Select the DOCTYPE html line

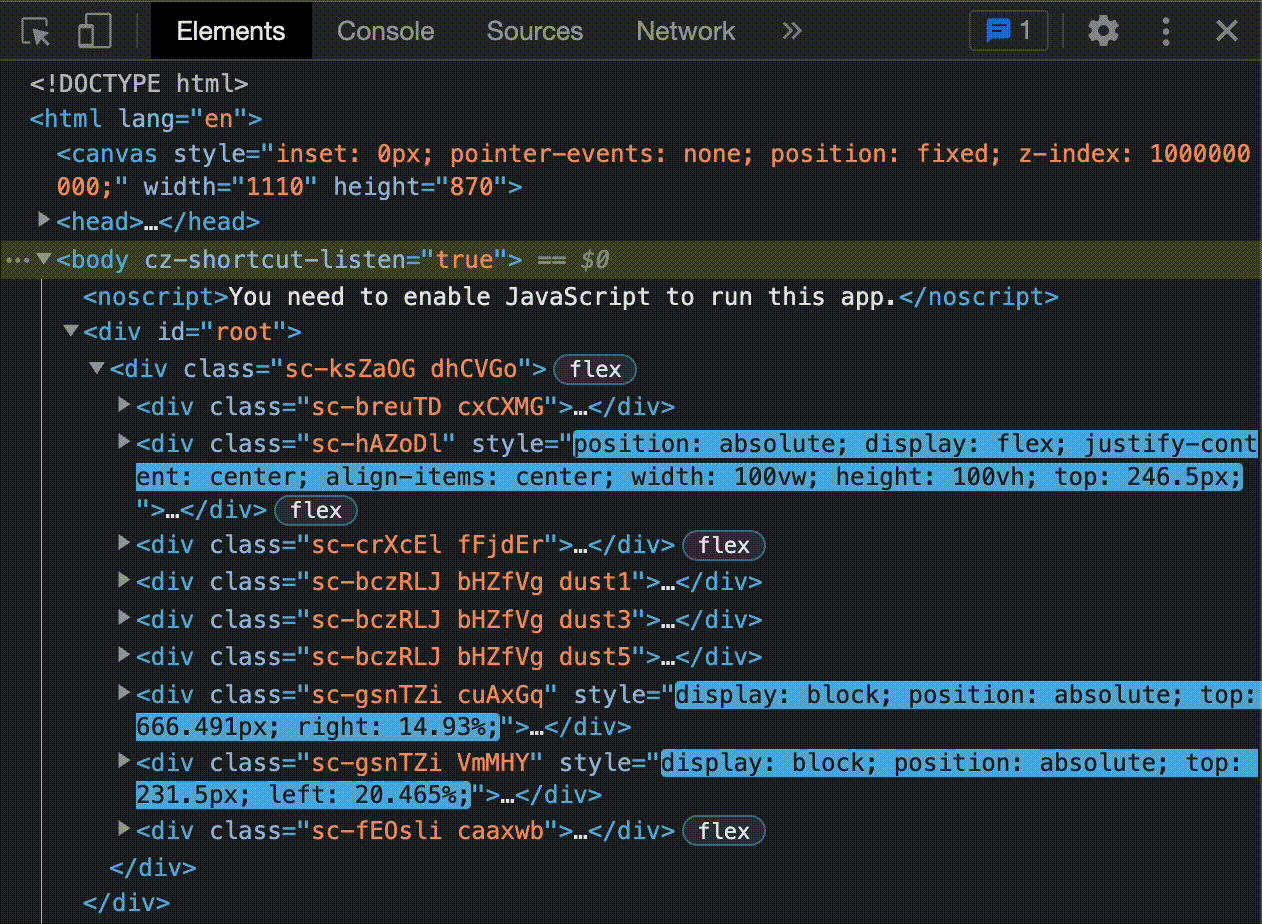[139, 83]
